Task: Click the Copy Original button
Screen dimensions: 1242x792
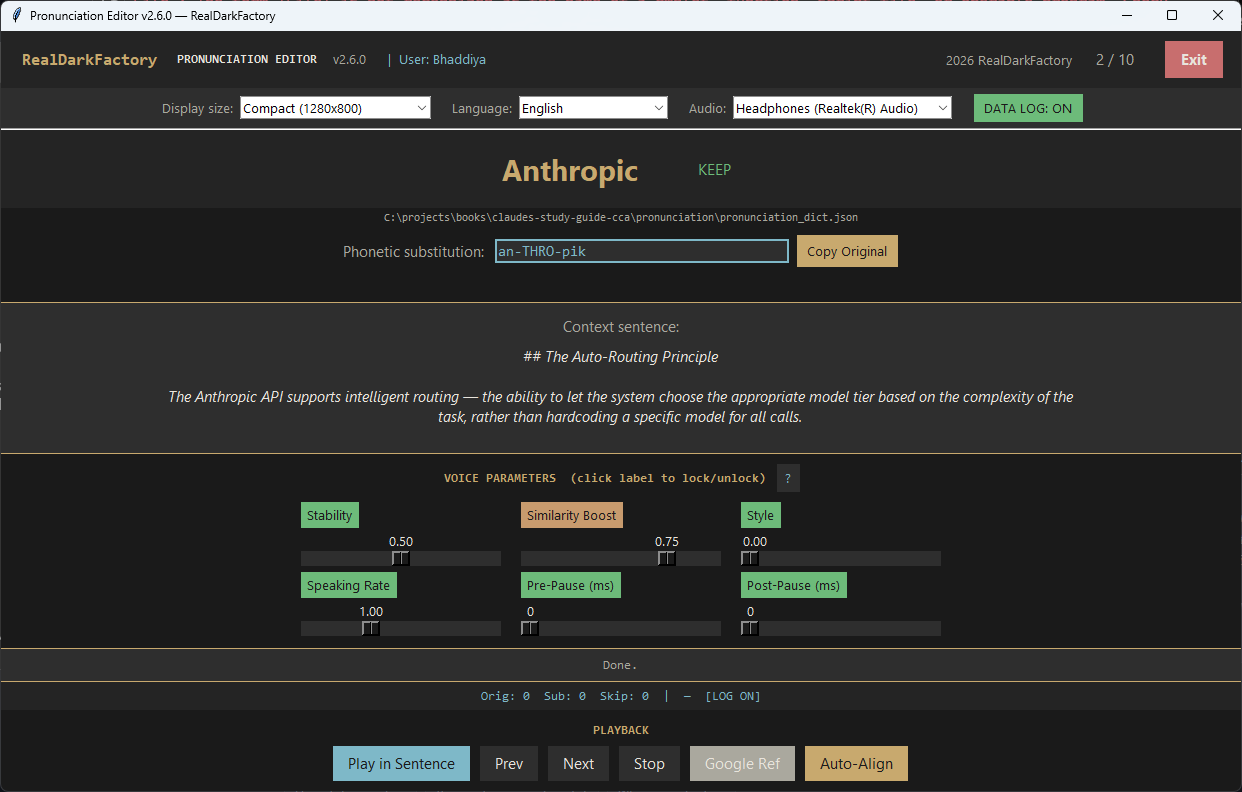Action: pos(847,251)
